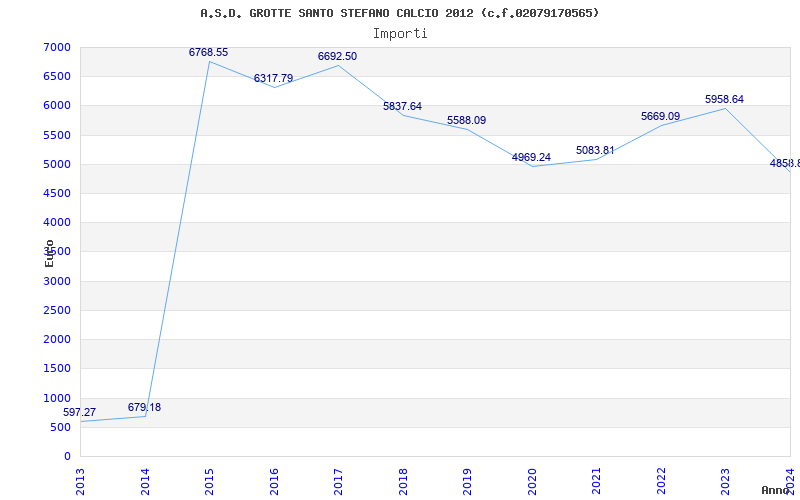Select the data label 6692.50
Image resolution: width=800 pixels, height=500 pixels.
coord(337,57)
